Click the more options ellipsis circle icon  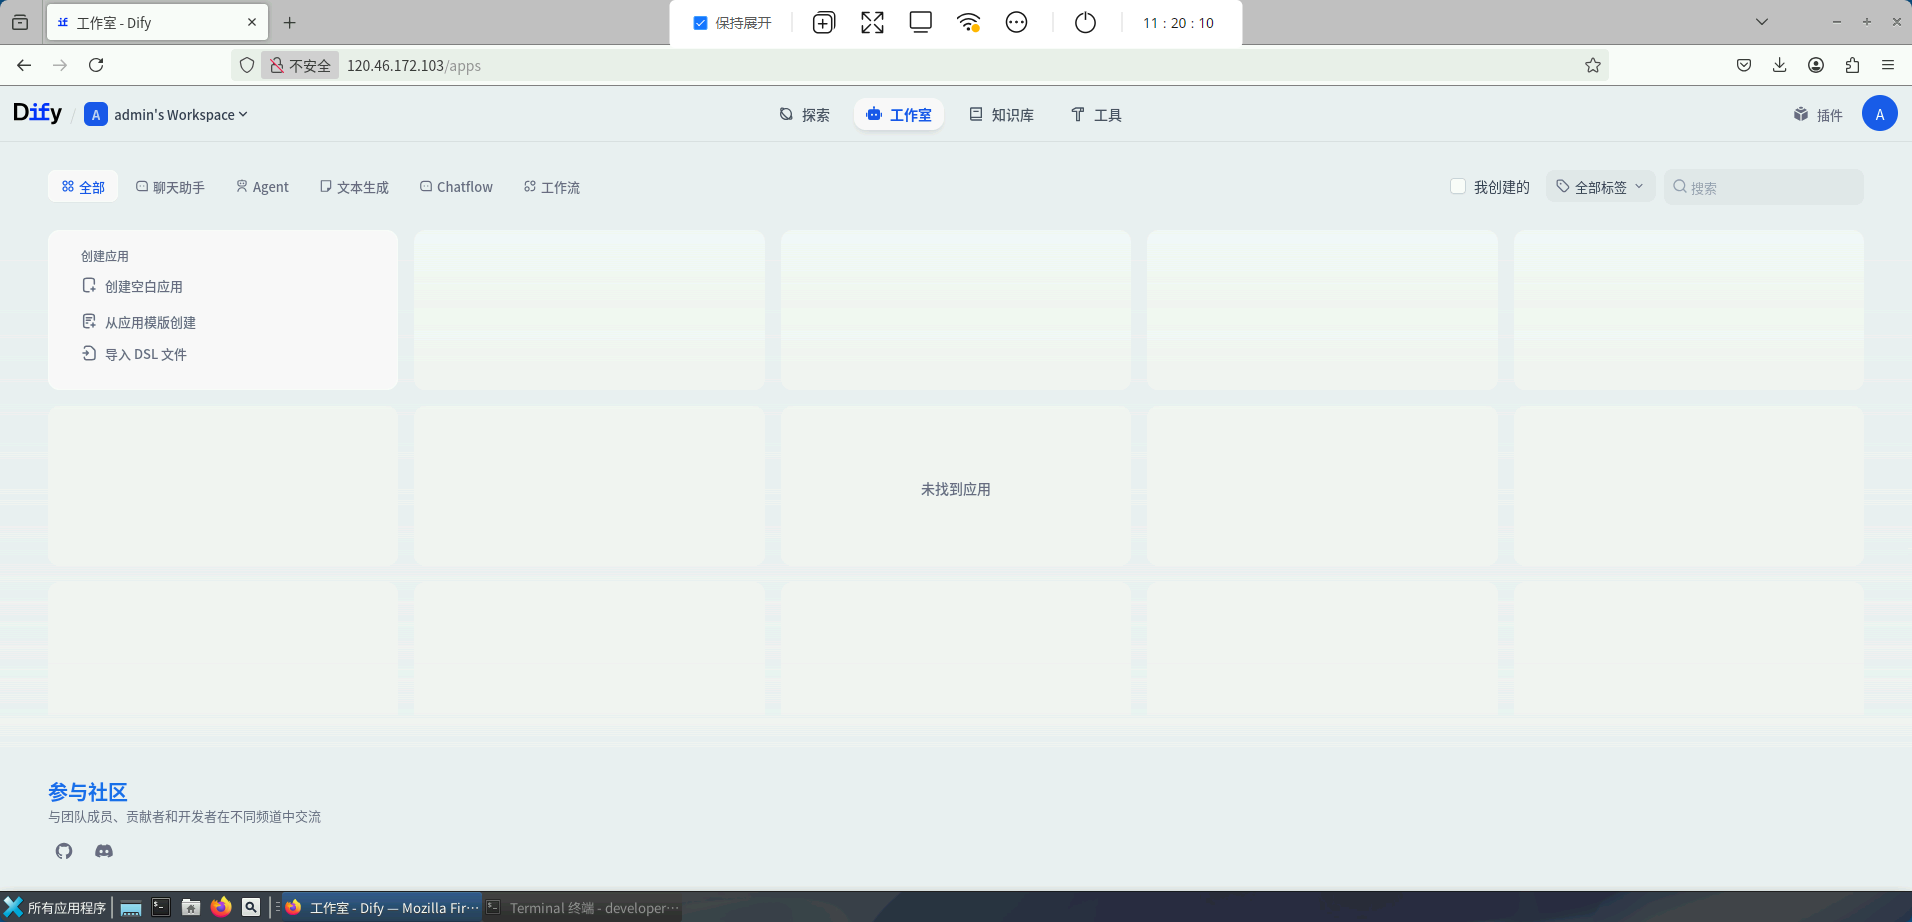(x=1017, y=22)
